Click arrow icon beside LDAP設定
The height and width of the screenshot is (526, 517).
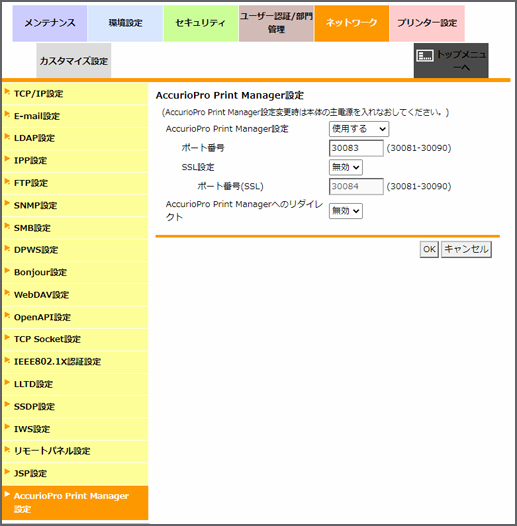click(x=7, y=136)
